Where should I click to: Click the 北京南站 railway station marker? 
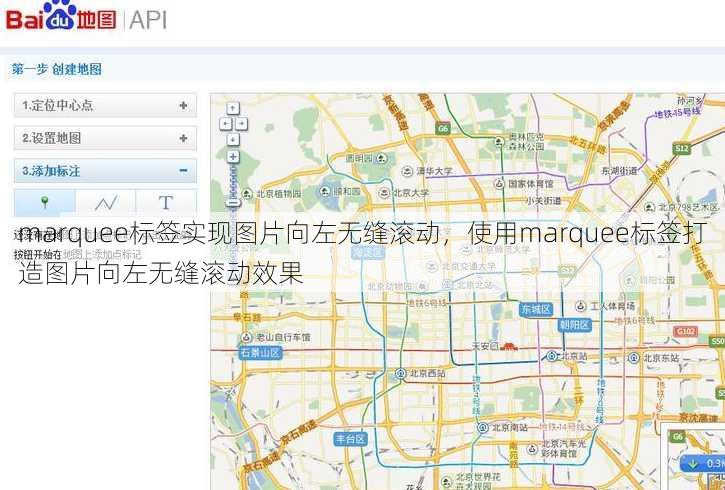pos(483,428)
